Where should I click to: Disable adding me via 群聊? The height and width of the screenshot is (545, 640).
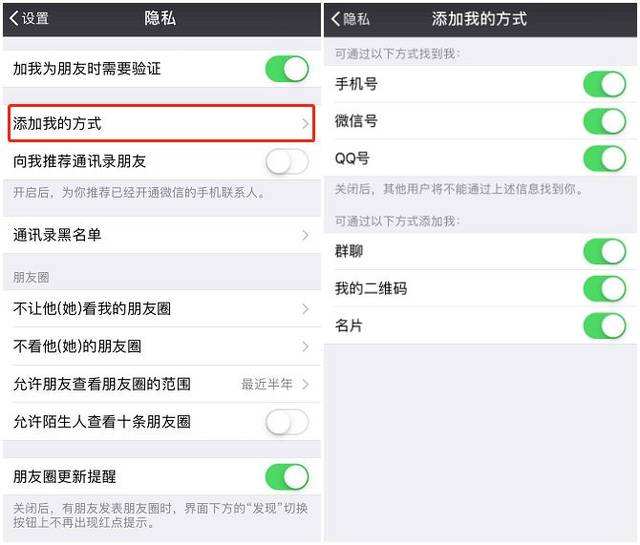[604, 251]
